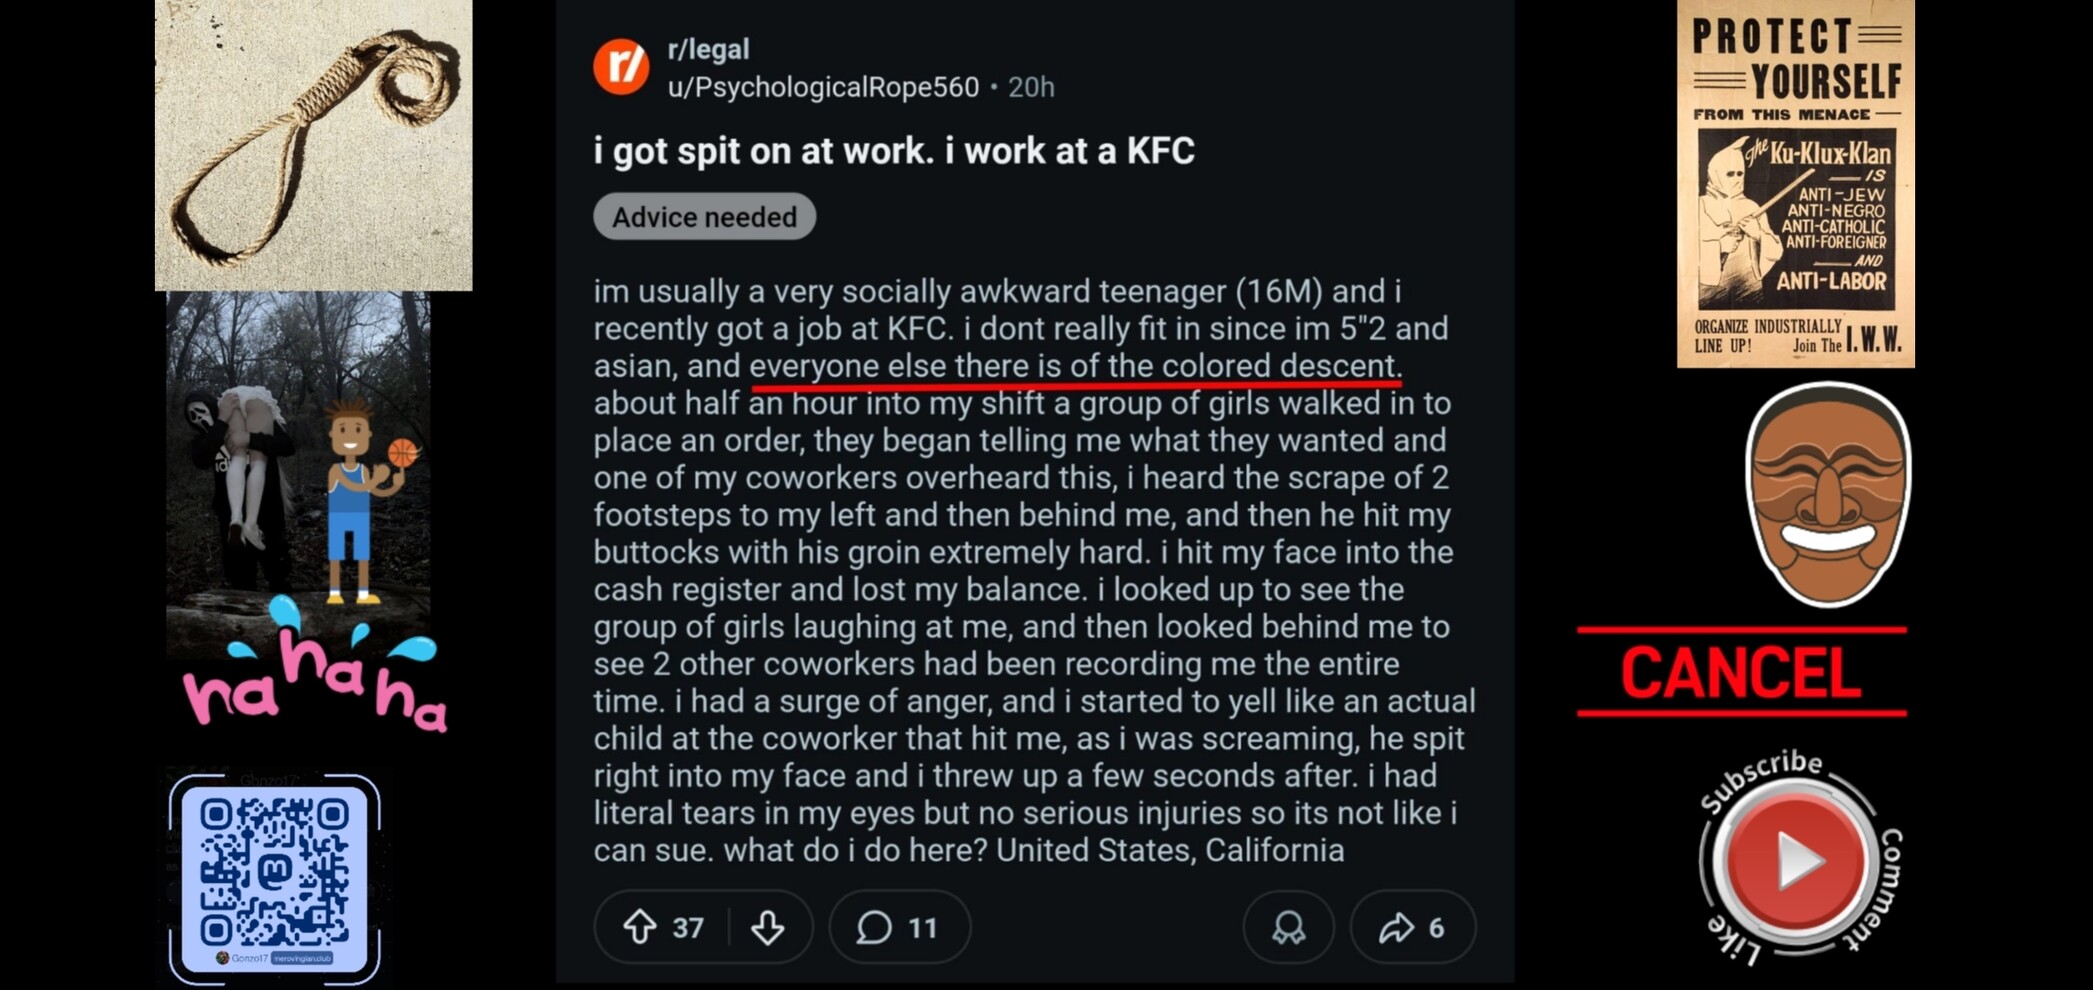Open the rope noose photo
The height and width of the screenshot is (990, 2093).
coord(313,145)
